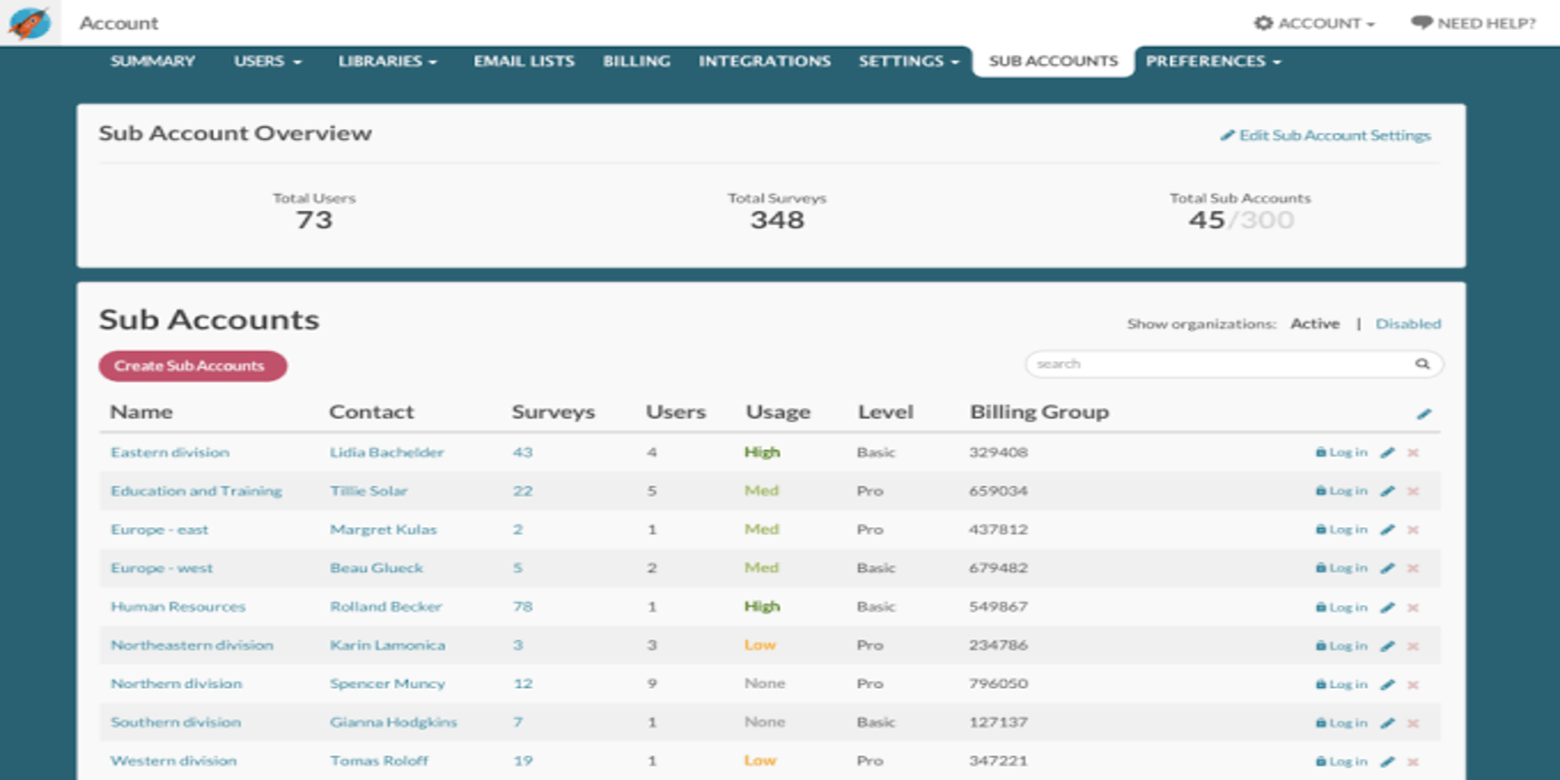Delete Education and Training sub account
The image size is (1560, 780).
[x=1413, y=491]
